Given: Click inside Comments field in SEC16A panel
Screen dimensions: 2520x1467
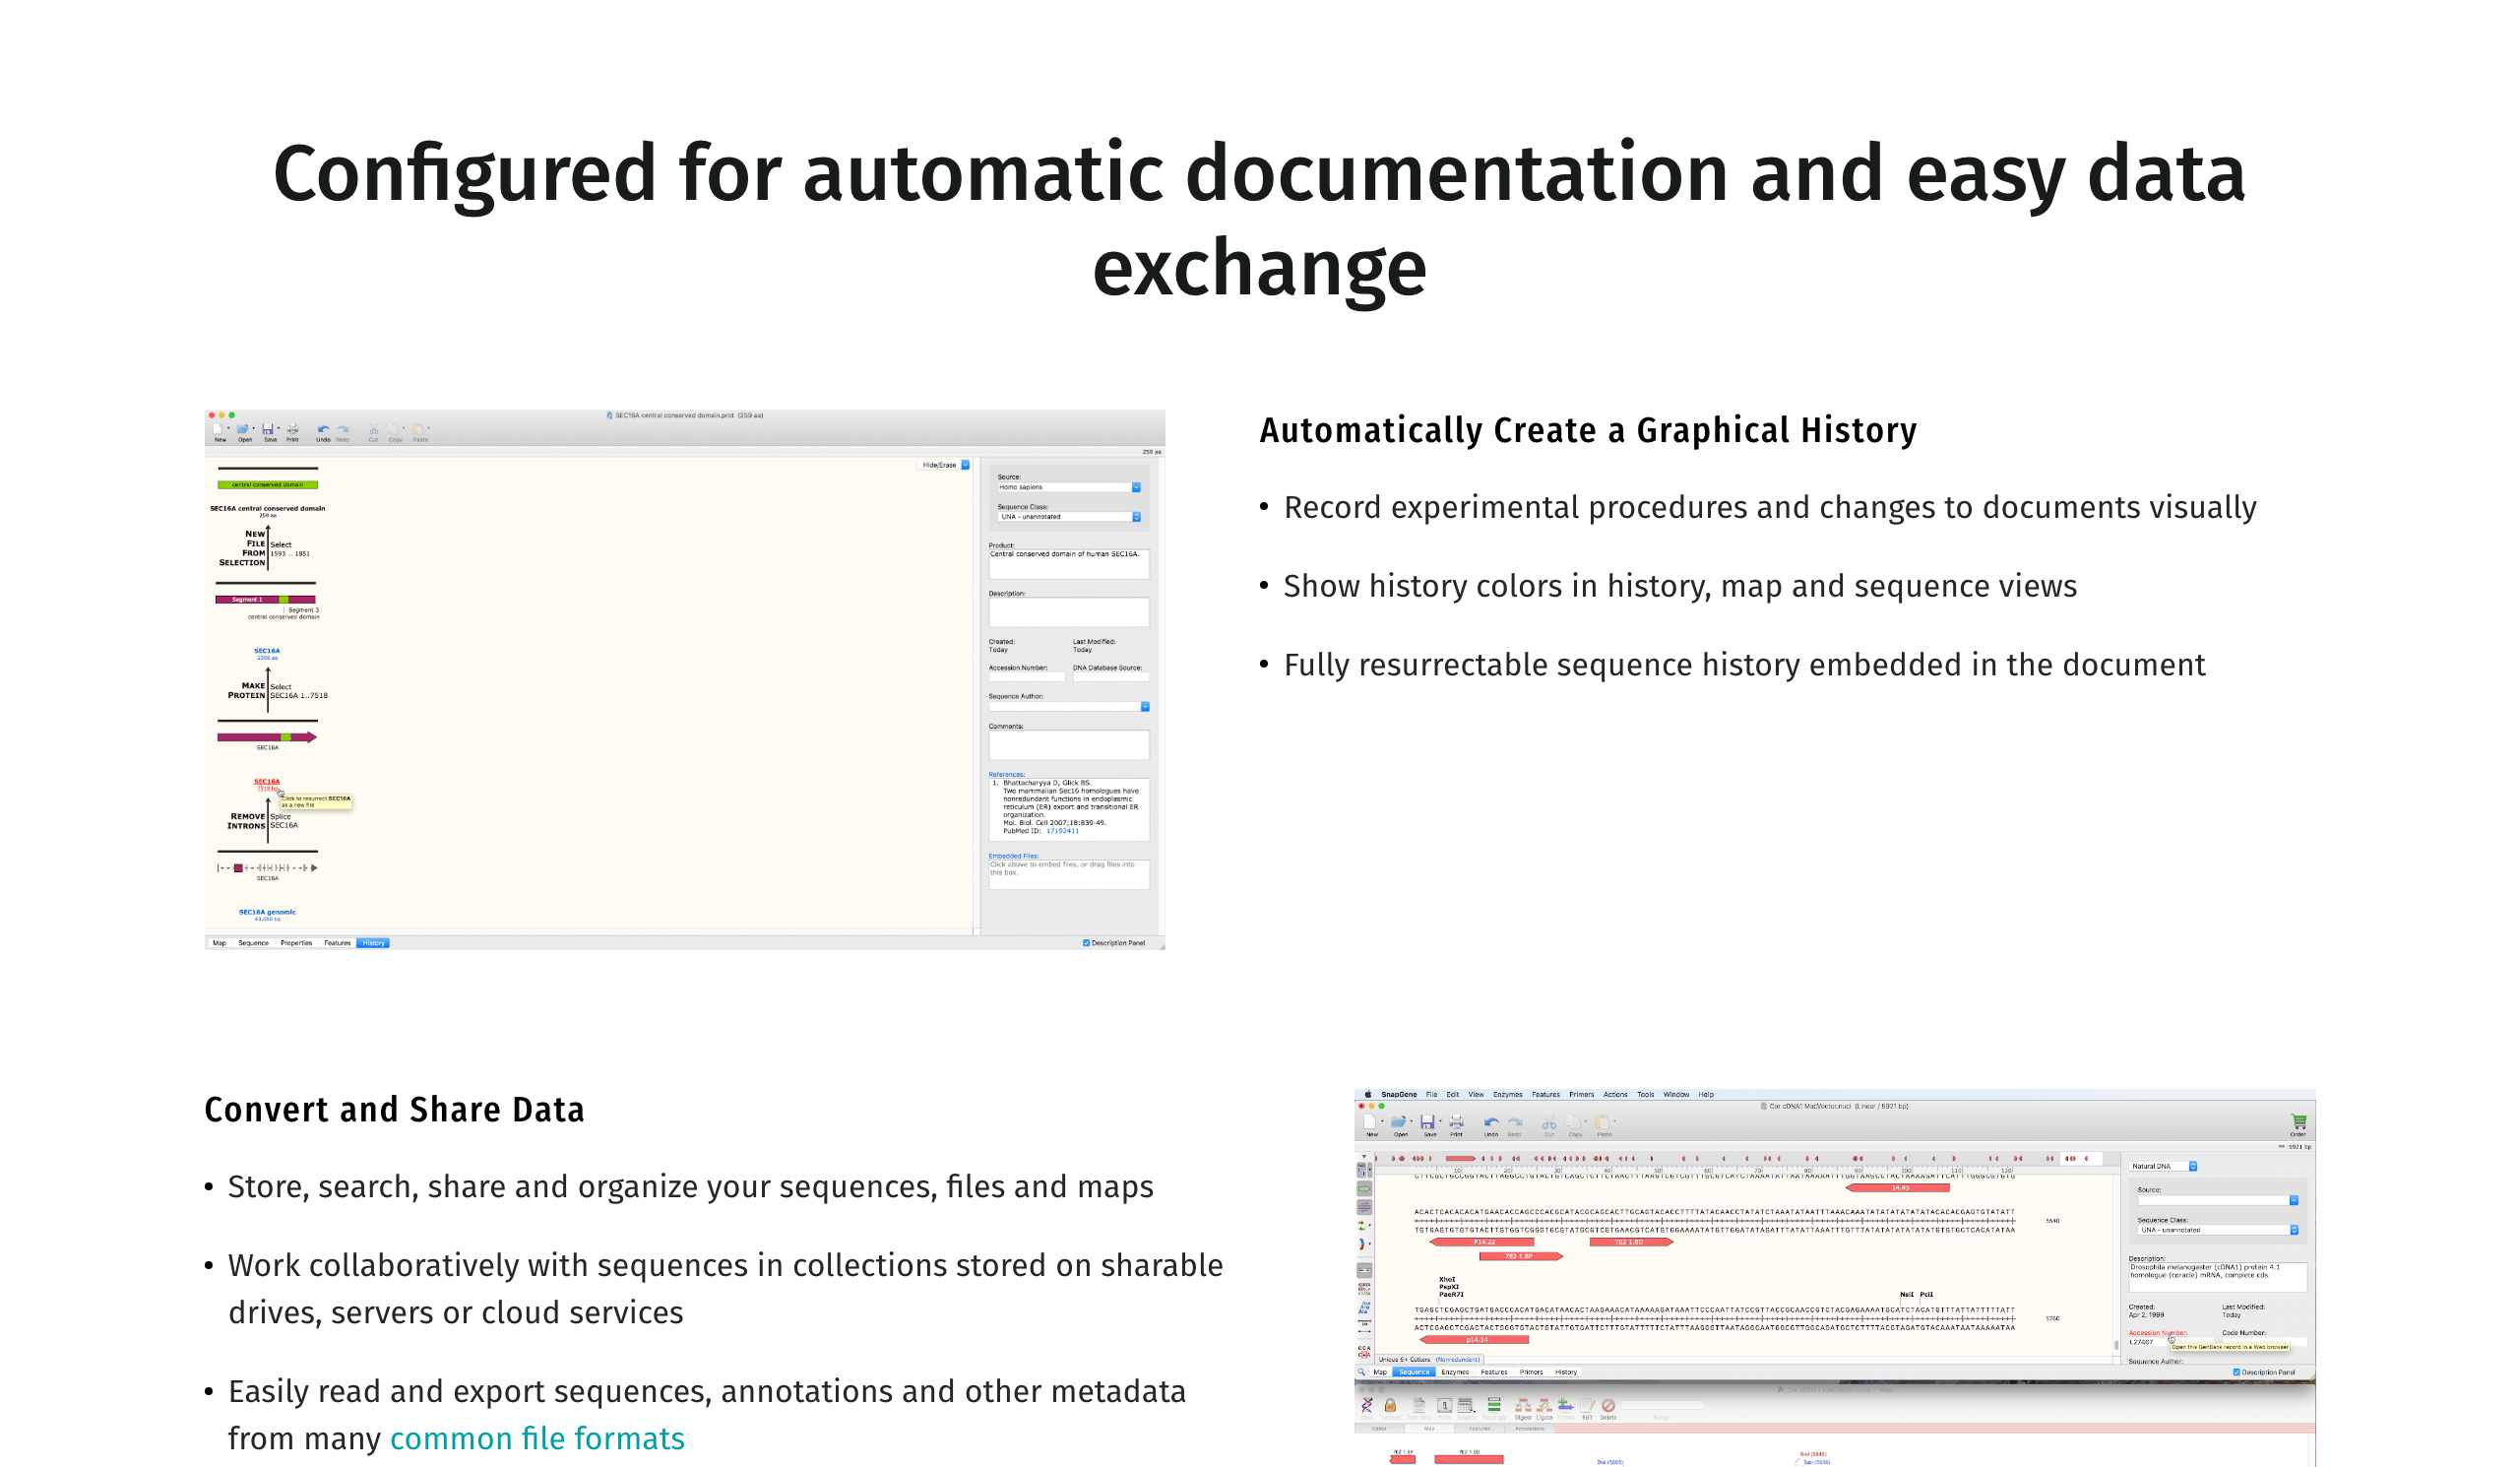Looking at the screenshot, I should point(1068,745).
